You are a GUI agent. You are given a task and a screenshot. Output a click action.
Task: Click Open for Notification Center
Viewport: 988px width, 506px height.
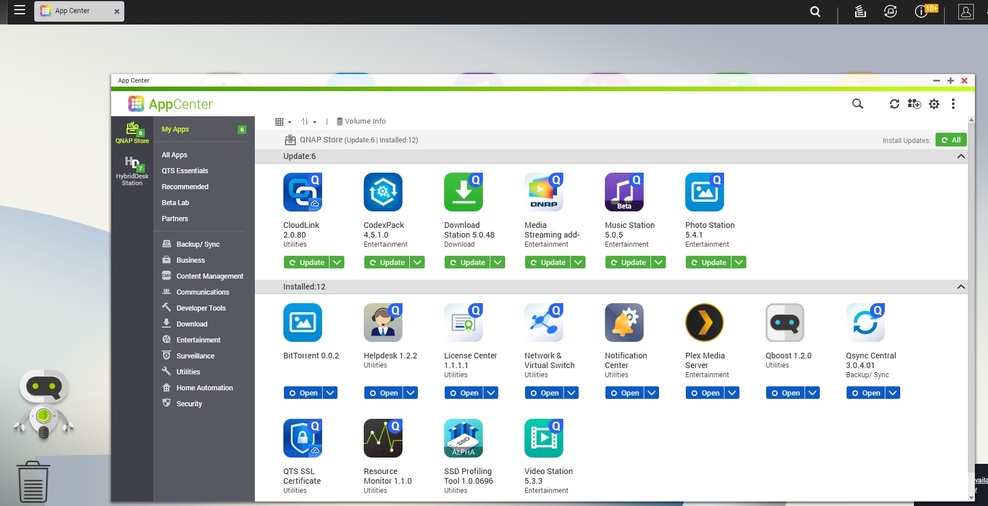624,393
